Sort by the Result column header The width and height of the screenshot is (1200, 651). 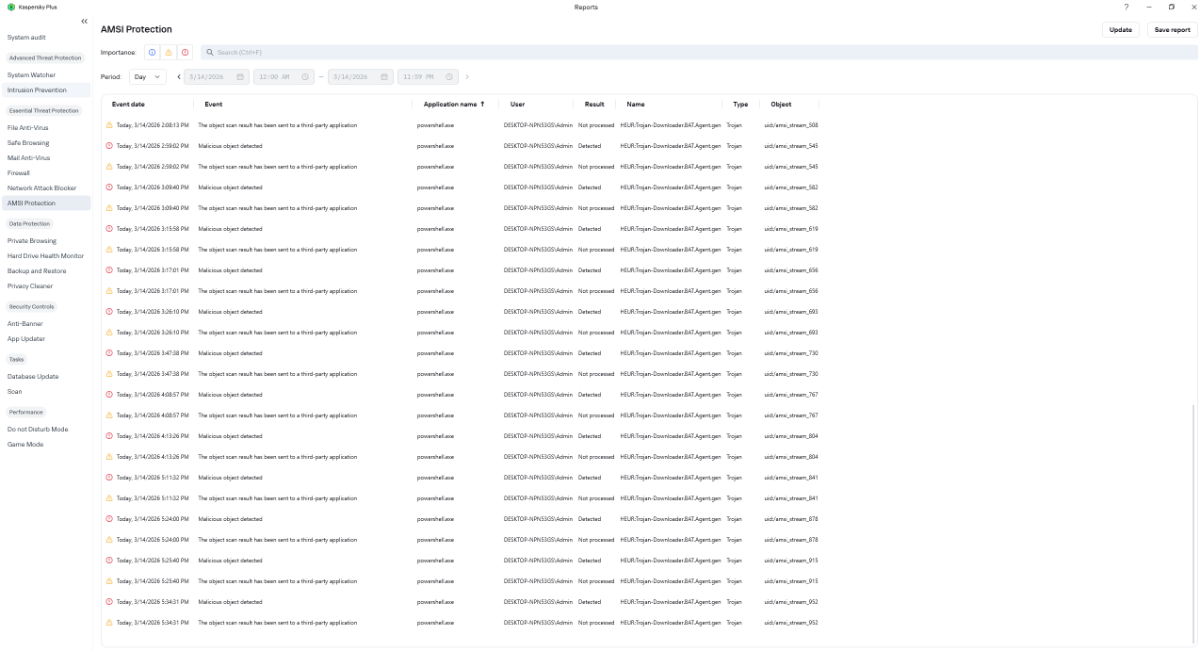pyautogui.click(x=594, y=104)
